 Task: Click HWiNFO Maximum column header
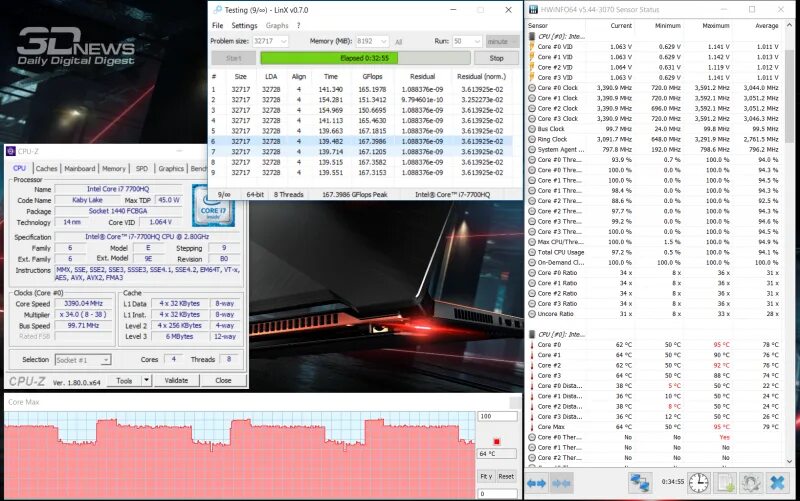tap(715, 26)
